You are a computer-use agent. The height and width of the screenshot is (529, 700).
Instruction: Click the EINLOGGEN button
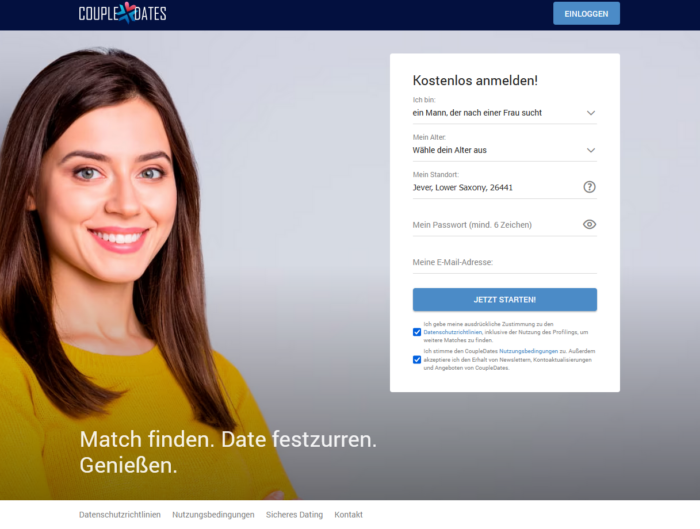(586, 13)
